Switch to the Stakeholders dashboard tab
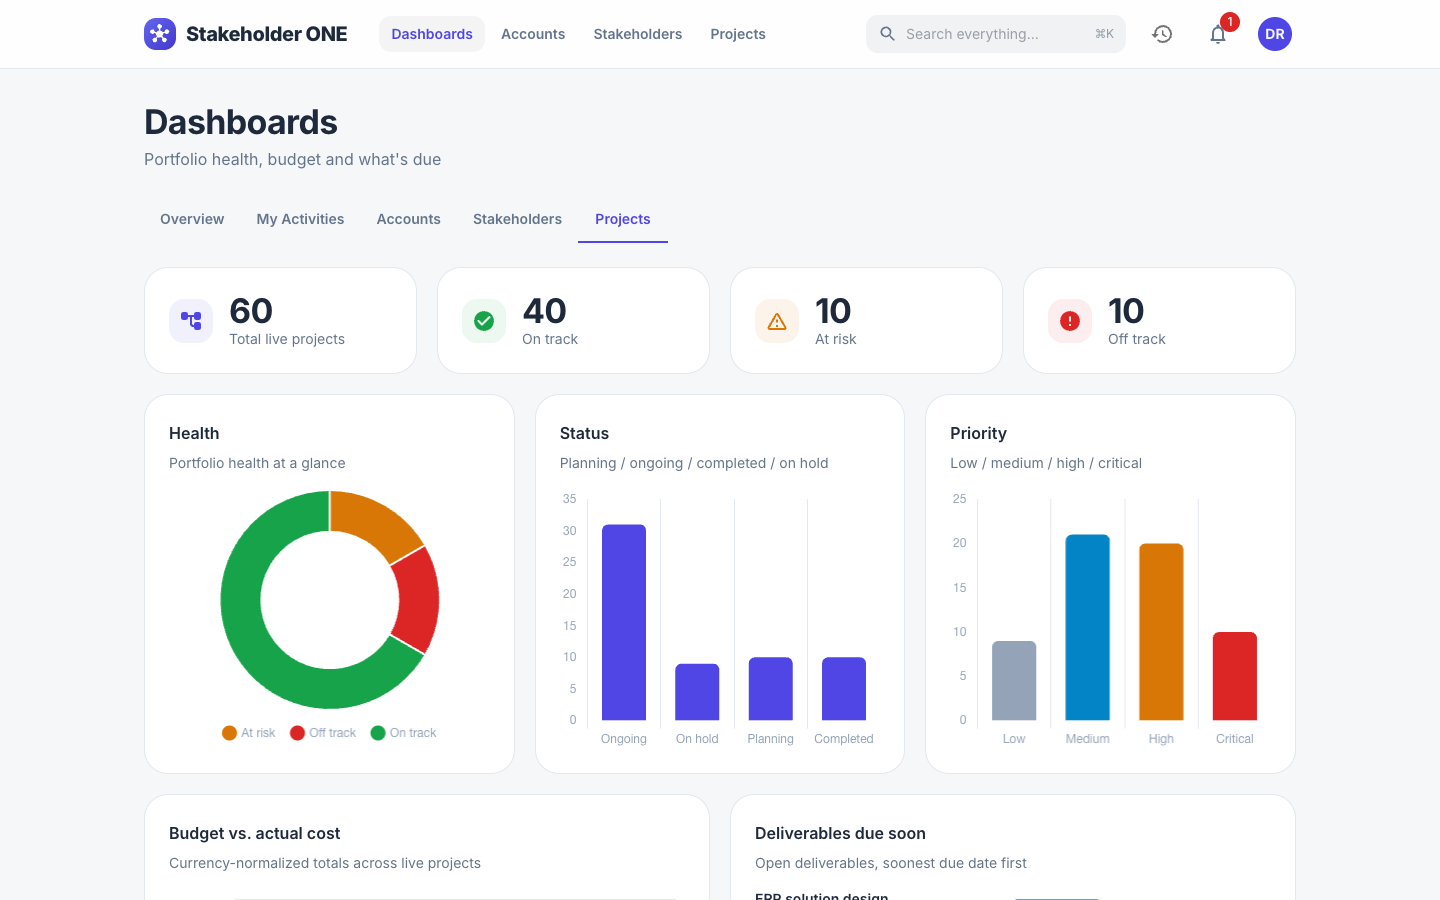 coord(517,219)
